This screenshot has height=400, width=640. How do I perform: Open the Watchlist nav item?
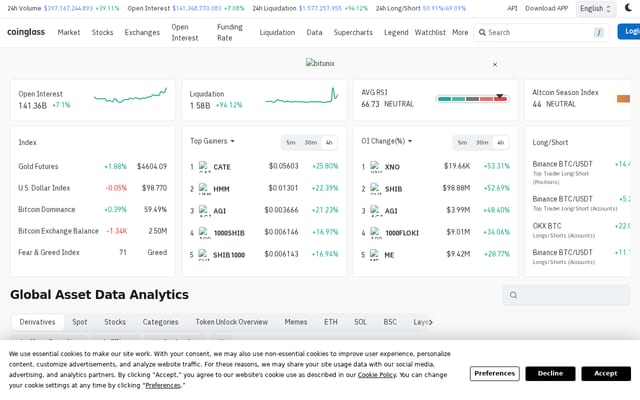click(430, 32)
